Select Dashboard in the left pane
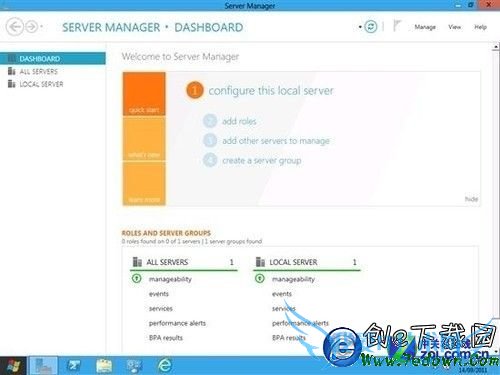This screenshot has height=375, width=500. pos(53,59)
